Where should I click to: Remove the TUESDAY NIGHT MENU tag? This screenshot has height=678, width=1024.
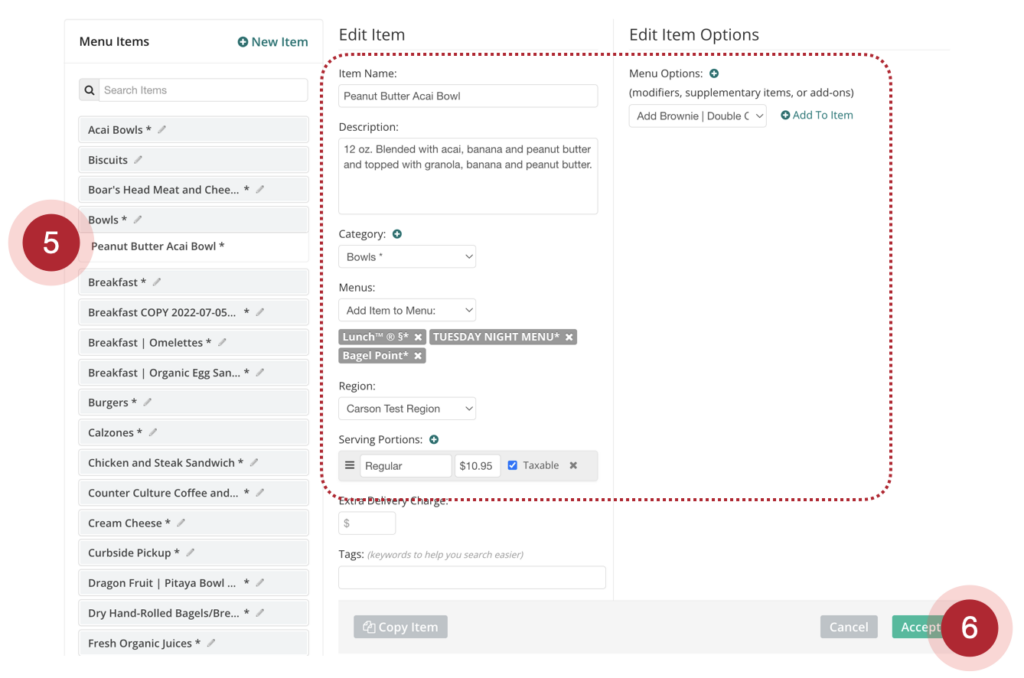[569, 337]
